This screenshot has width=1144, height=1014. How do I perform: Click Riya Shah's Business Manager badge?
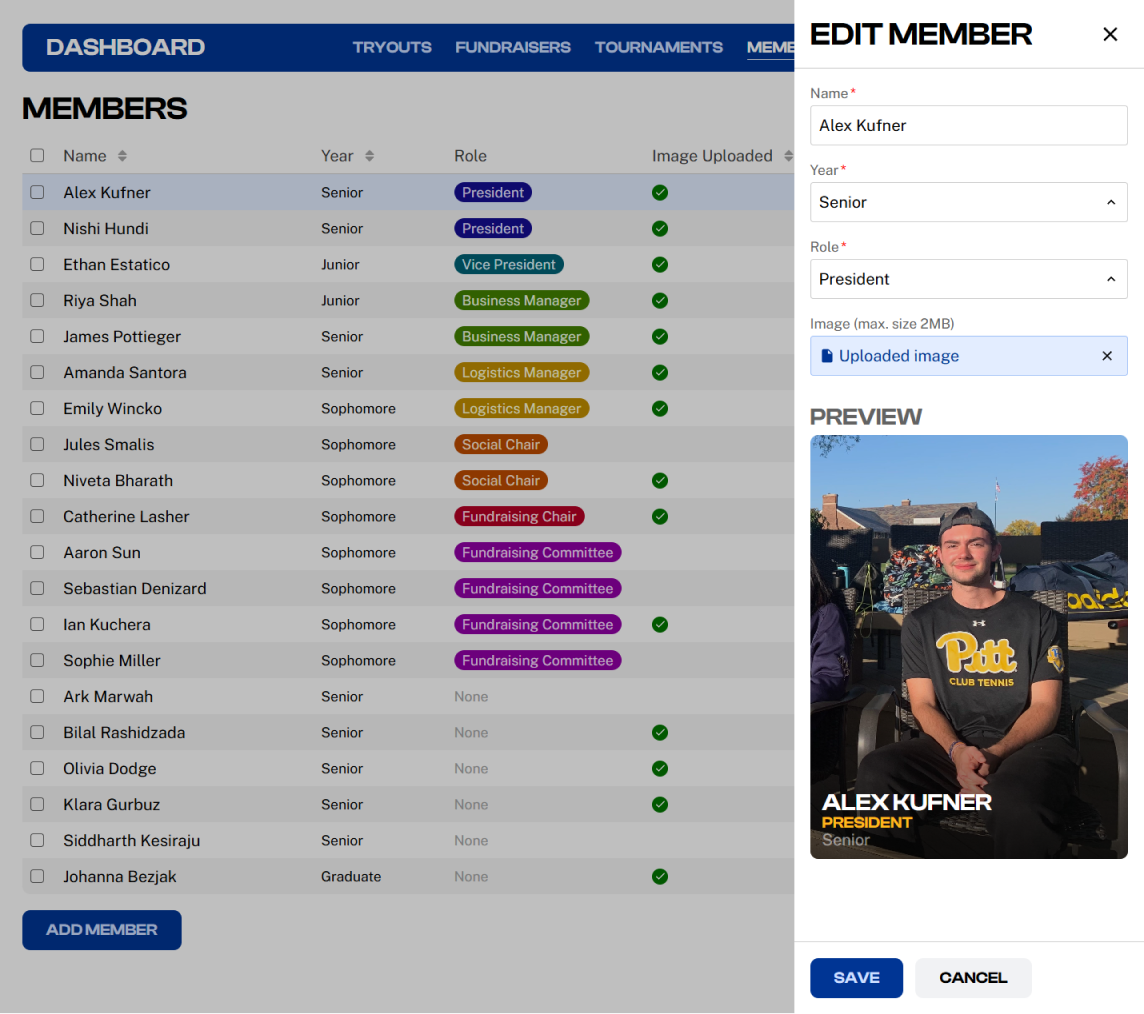coord(521,301)
